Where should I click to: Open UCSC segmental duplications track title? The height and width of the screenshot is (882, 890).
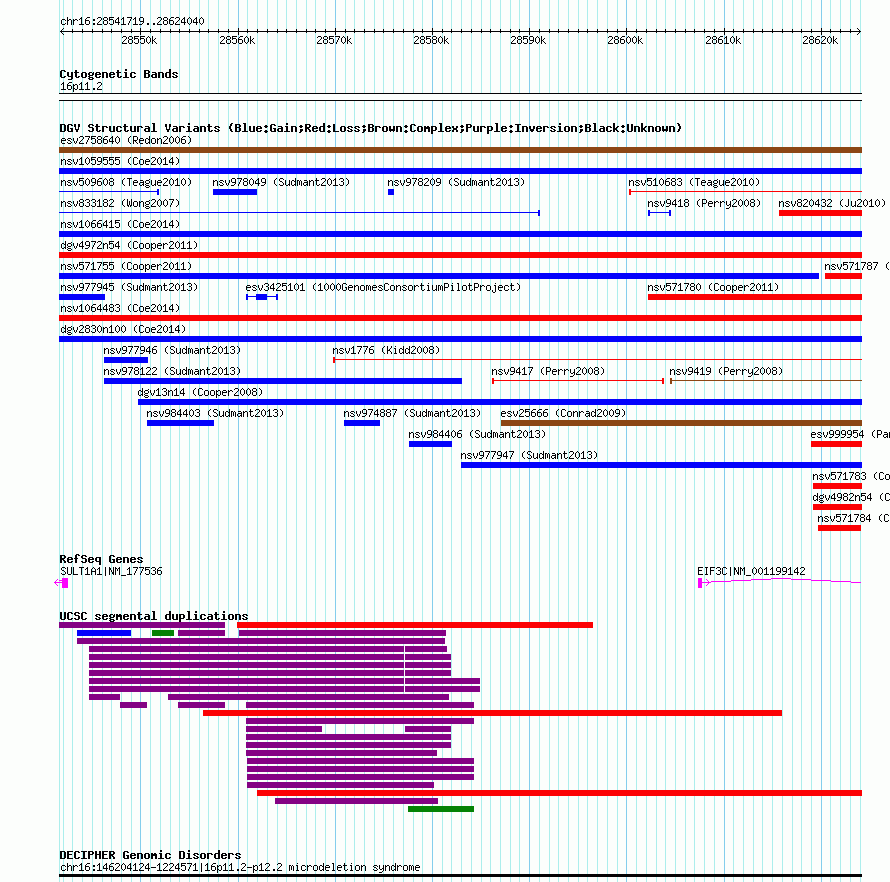click(154, 616)
